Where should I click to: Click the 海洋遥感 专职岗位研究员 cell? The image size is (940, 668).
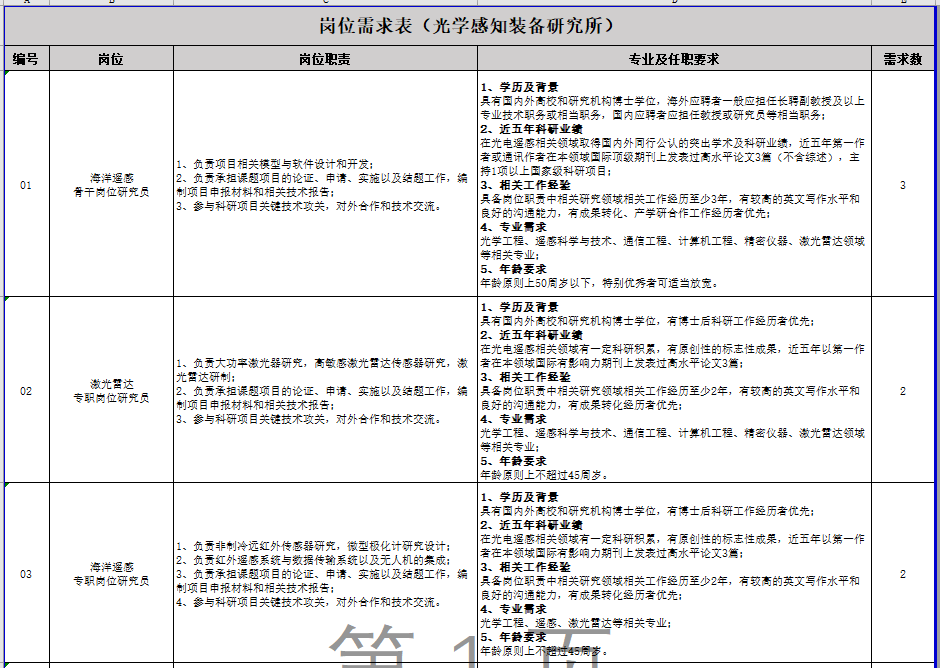112,573
